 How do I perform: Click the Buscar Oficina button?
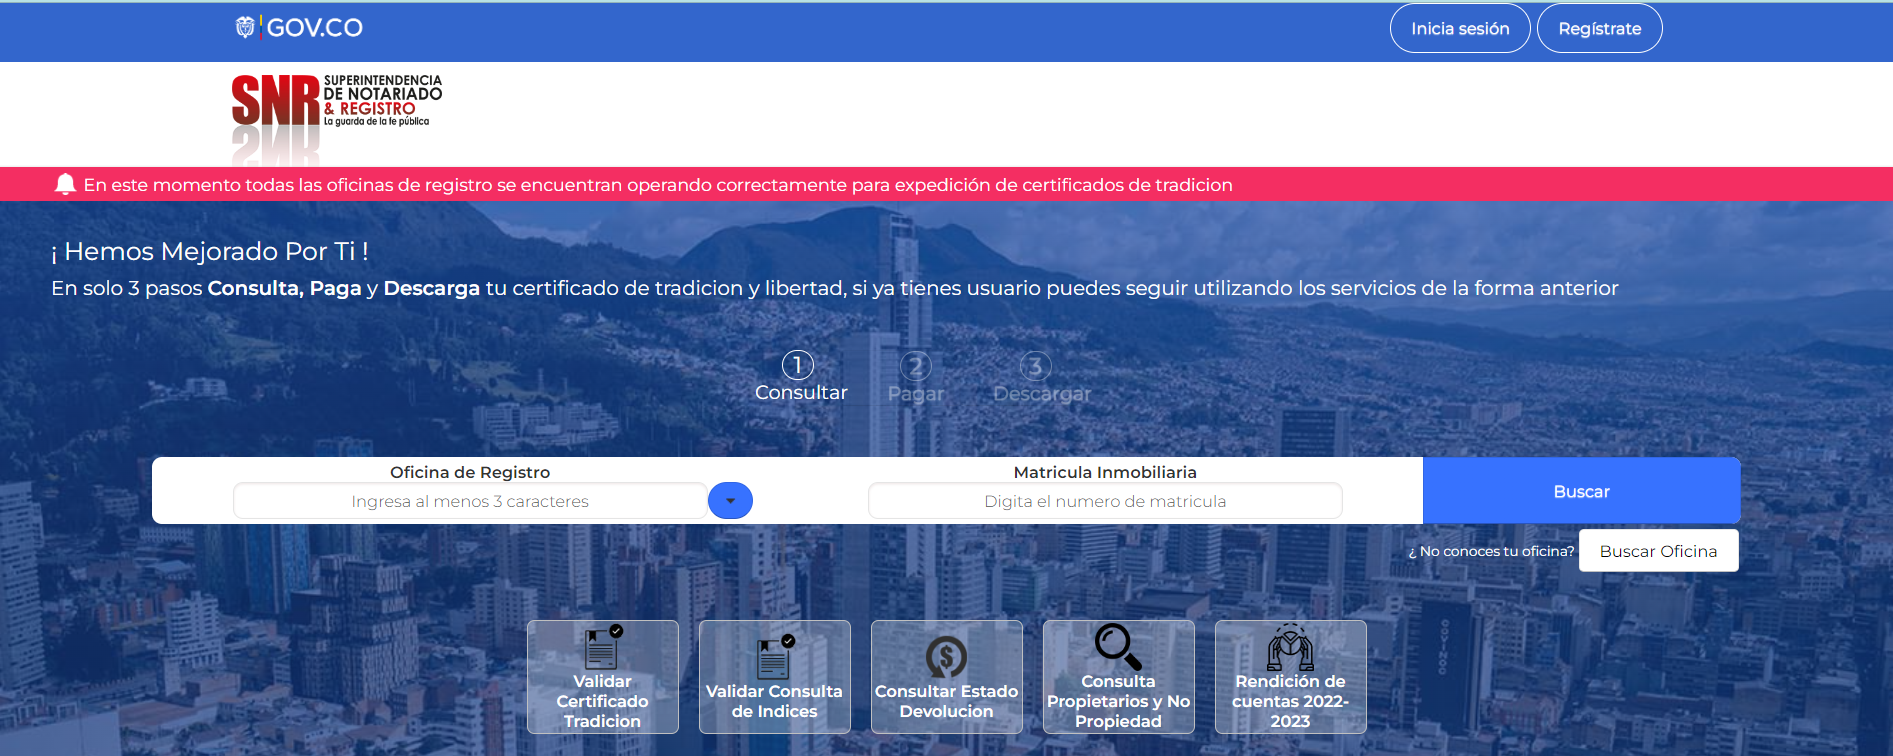coord(1659,551)
